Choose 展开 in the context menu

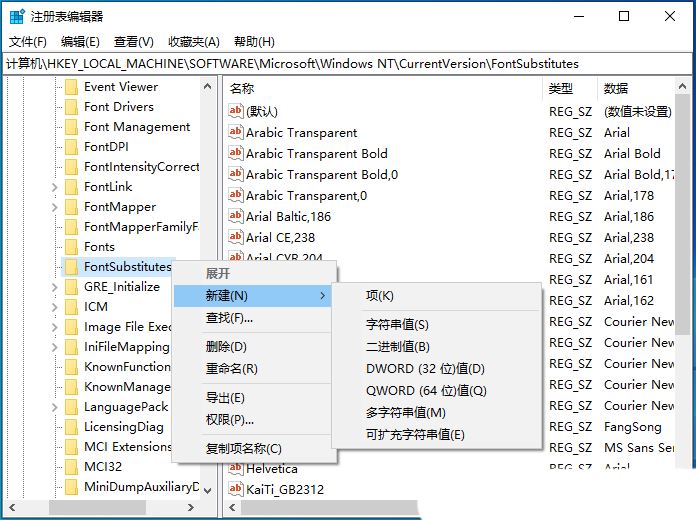pyautogui.click(x=252, y=274)
